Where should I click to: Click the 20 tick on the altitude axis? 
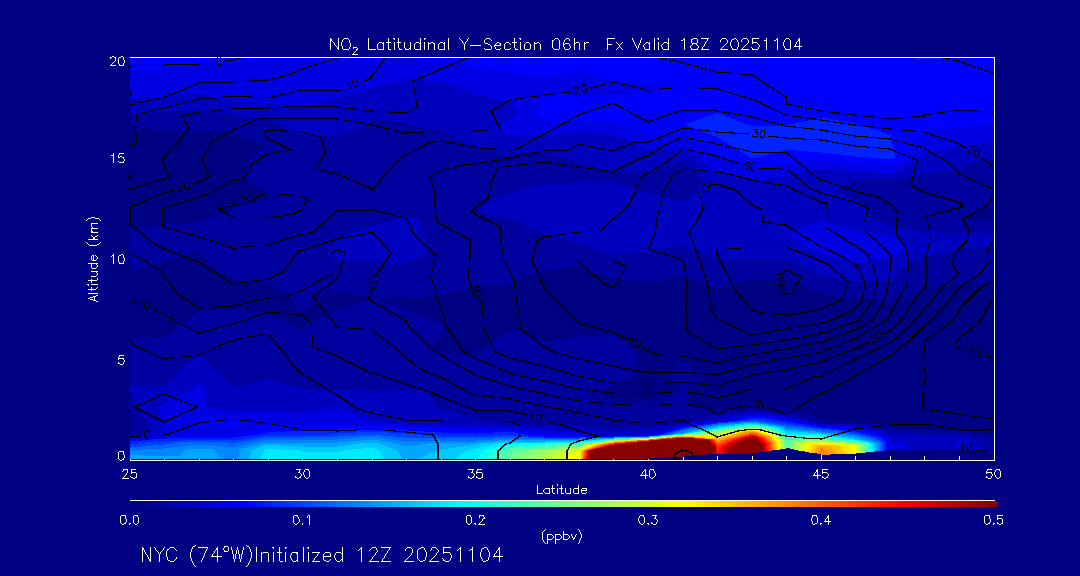(x=114, y=60)
